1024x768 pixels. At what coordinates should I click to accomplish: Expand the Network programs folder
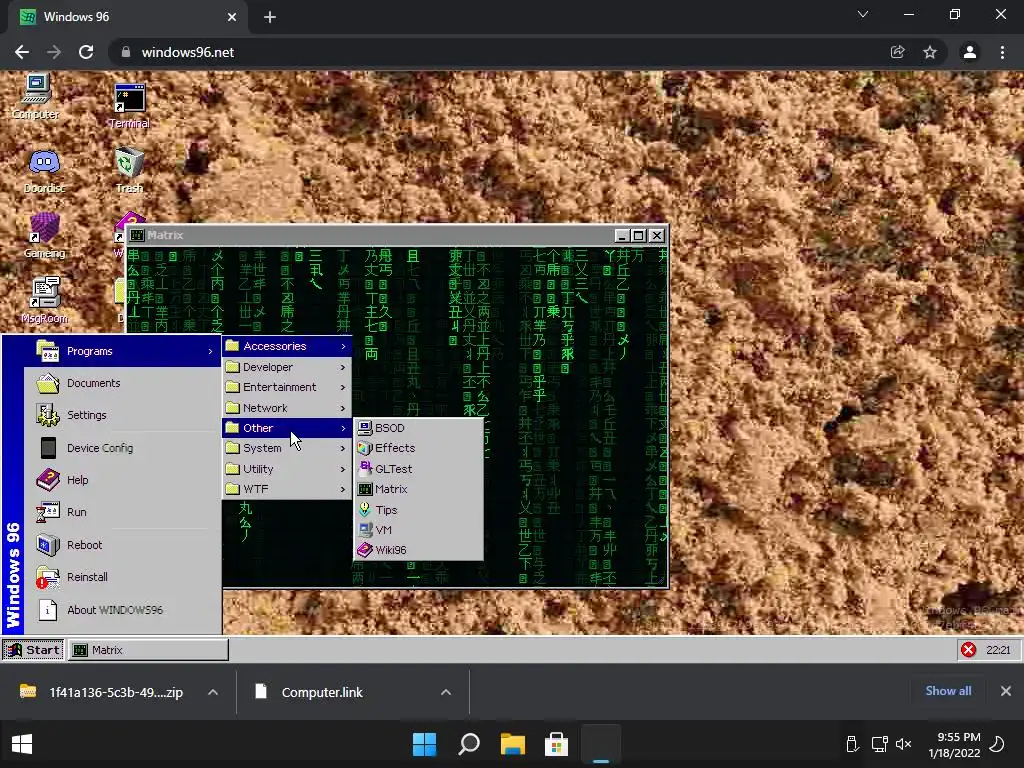point(287,408)
